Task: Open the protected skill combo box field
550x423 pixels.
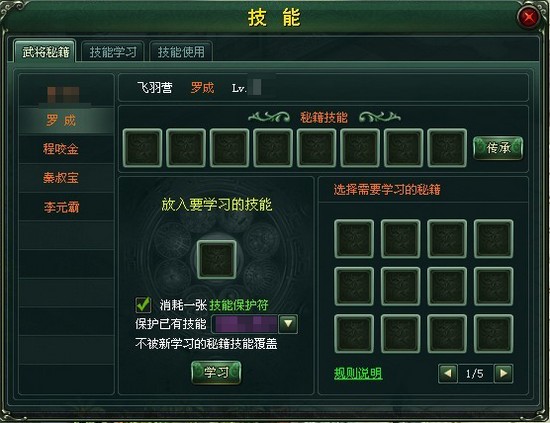Action: point(255,323)
